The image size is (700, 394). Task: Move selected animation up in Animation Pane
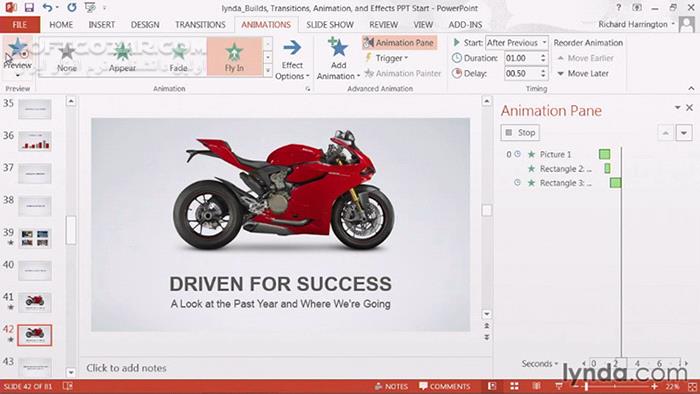(666, 133)
